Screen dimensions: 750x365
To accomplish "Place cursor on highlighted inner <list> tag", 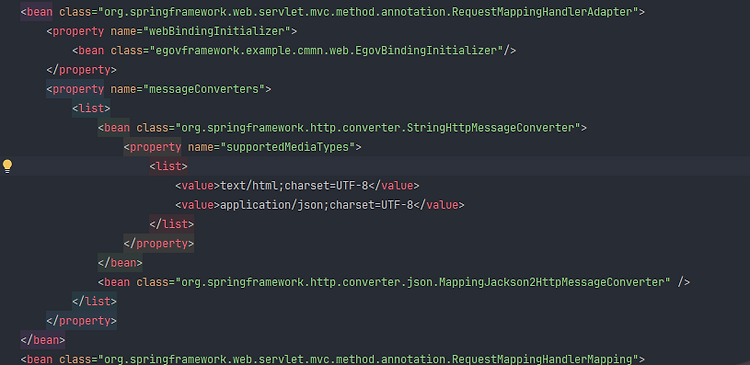I will click(168, 166).
